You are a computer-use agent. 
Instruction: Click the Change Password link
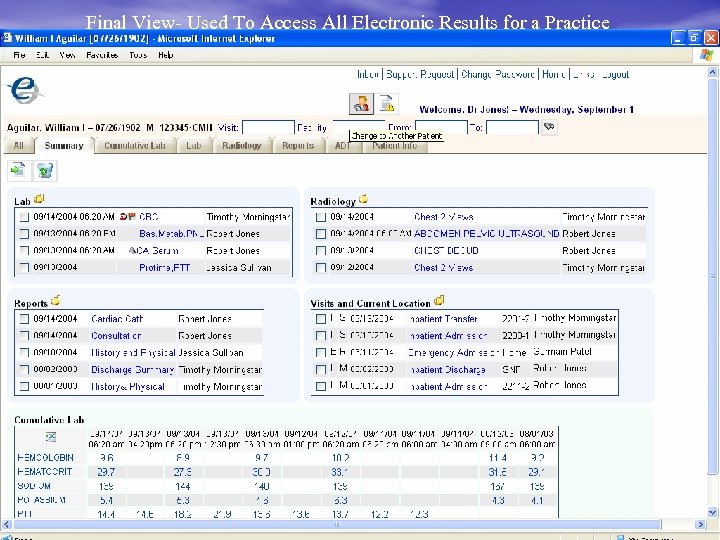tap(498, 74)
